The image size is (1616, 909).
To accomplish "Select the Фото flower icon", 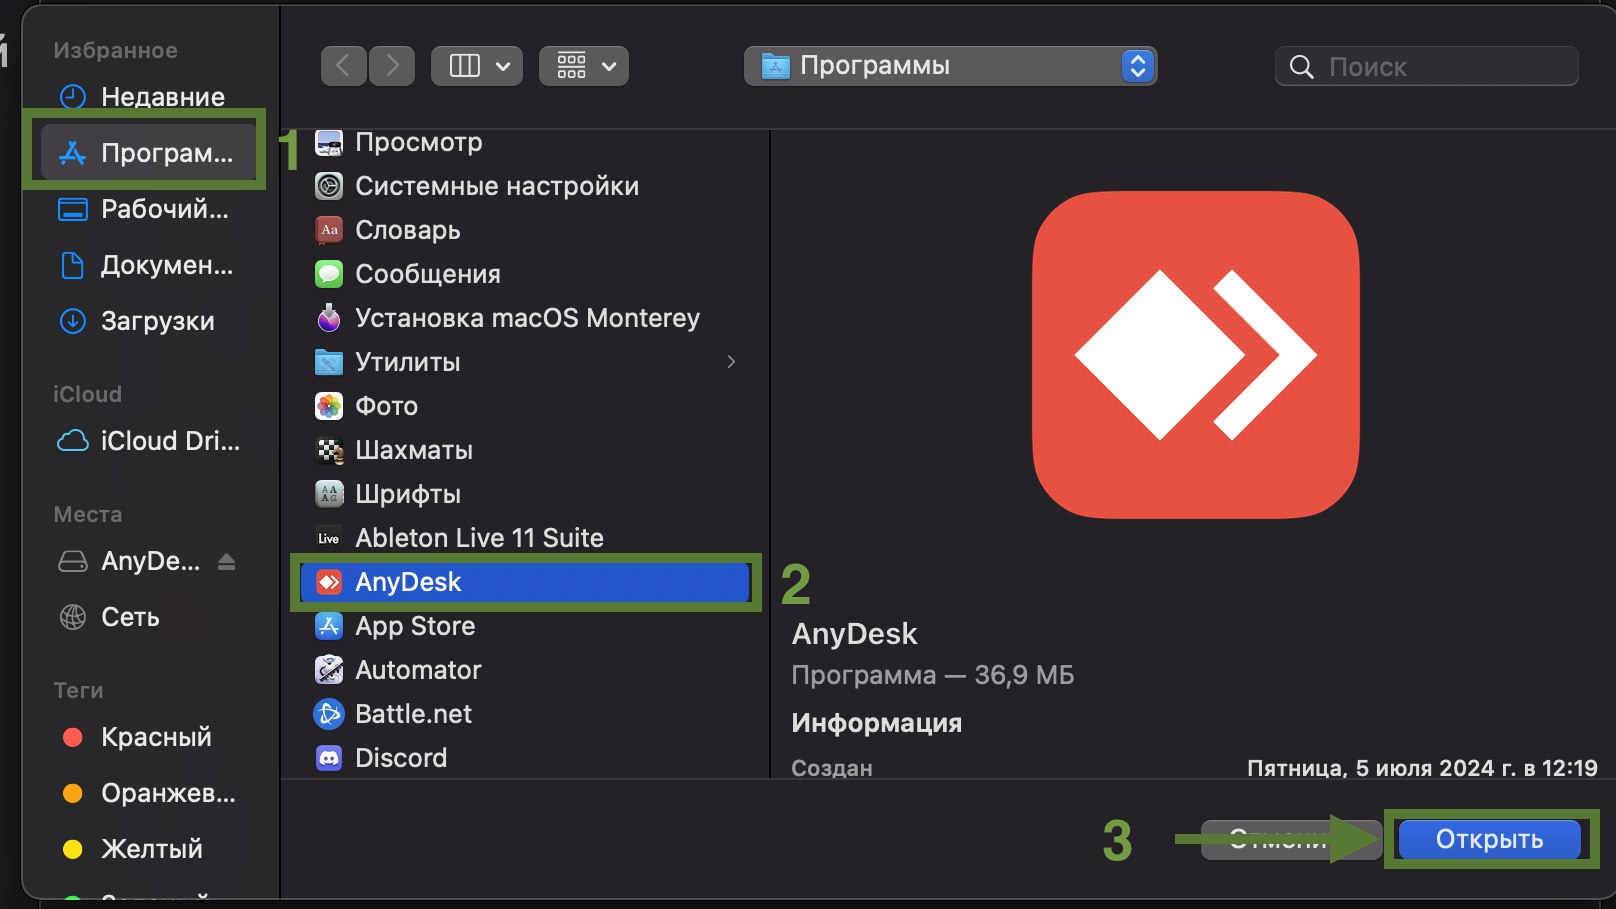I will (x=329, y=406).
